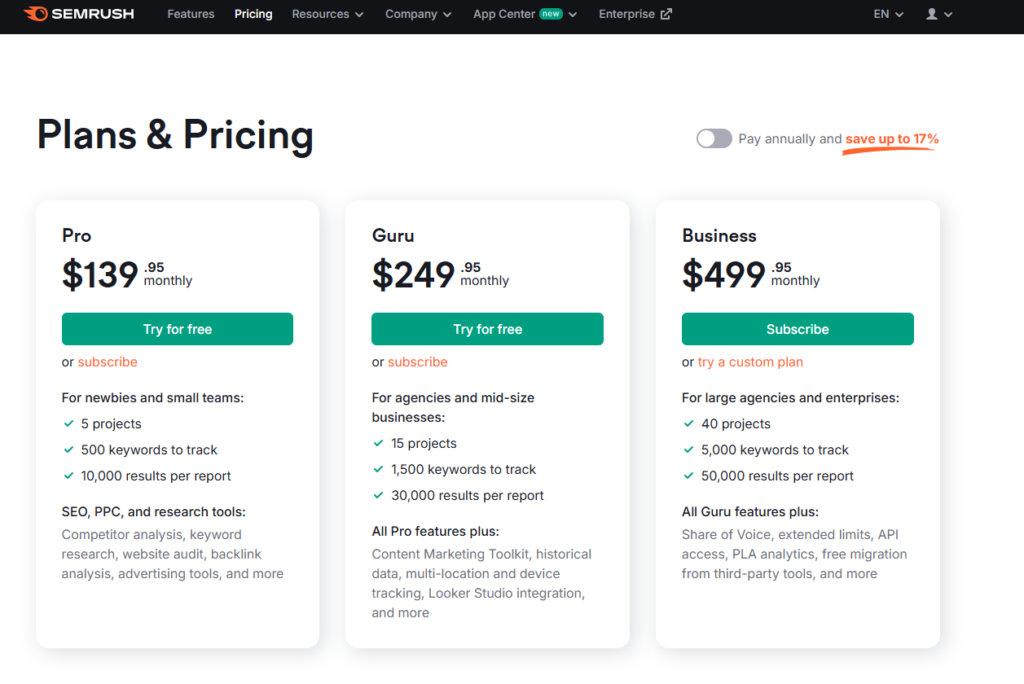Click checkmark beside '30,000 results per report'
This screenshot has height=684, width=1024.
tap(378, 495)
